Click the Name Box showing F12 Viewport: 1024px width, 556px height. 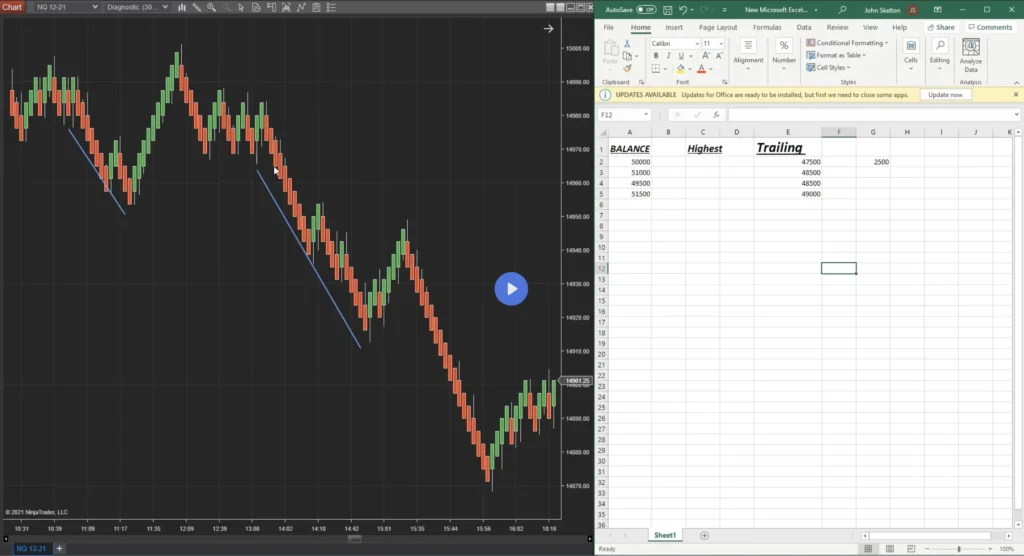tap(624, 115)
